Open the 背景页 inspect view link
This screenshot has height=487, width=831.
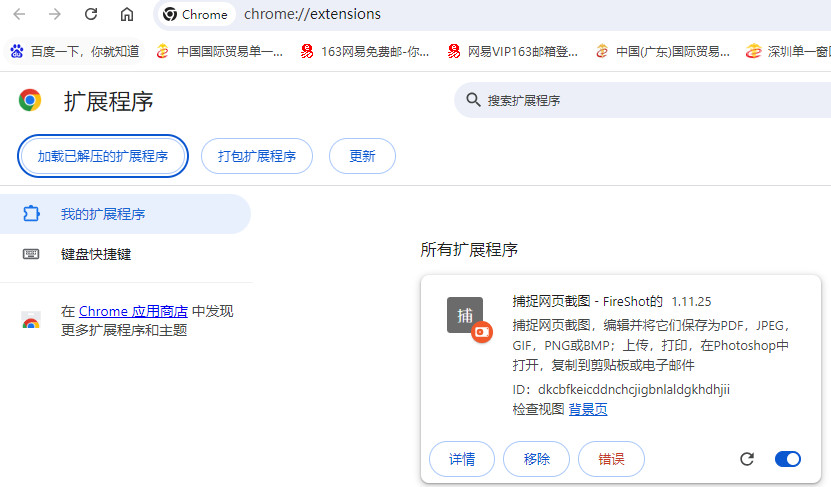click(588, 409)
